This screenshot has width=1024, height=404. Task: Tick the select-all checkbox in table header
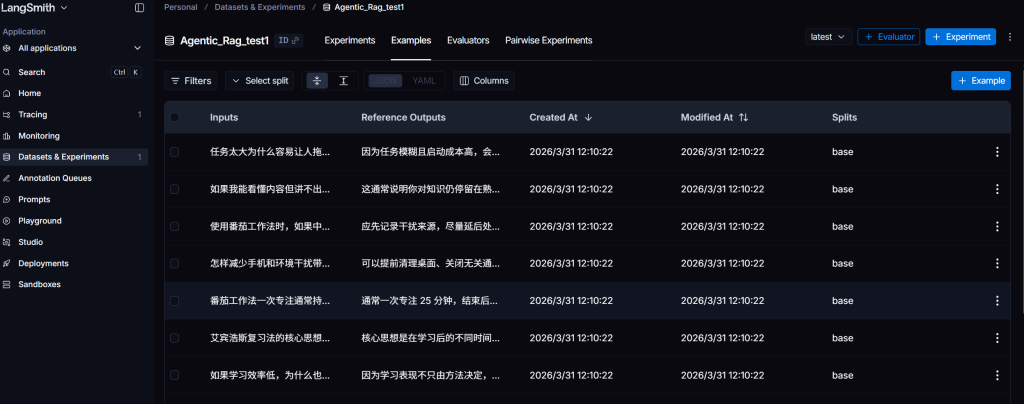tap(174, 117)
